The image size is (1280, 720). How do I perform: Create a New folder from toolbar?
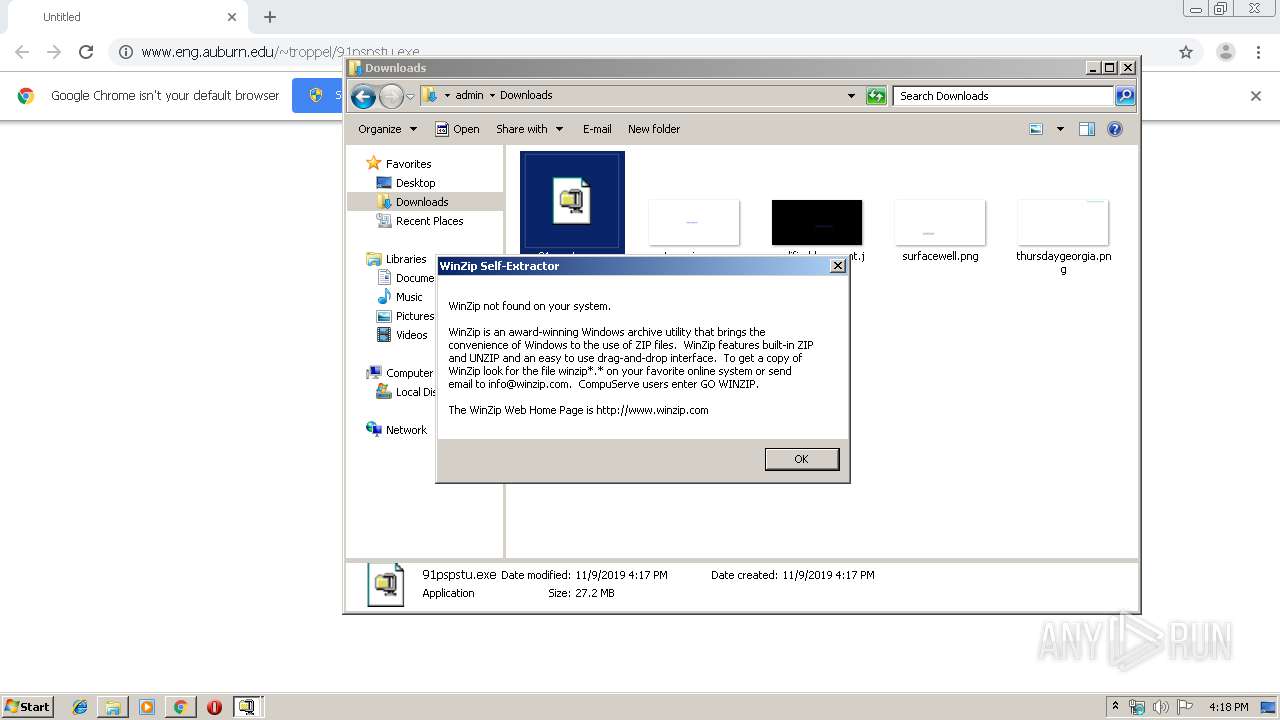654,129
